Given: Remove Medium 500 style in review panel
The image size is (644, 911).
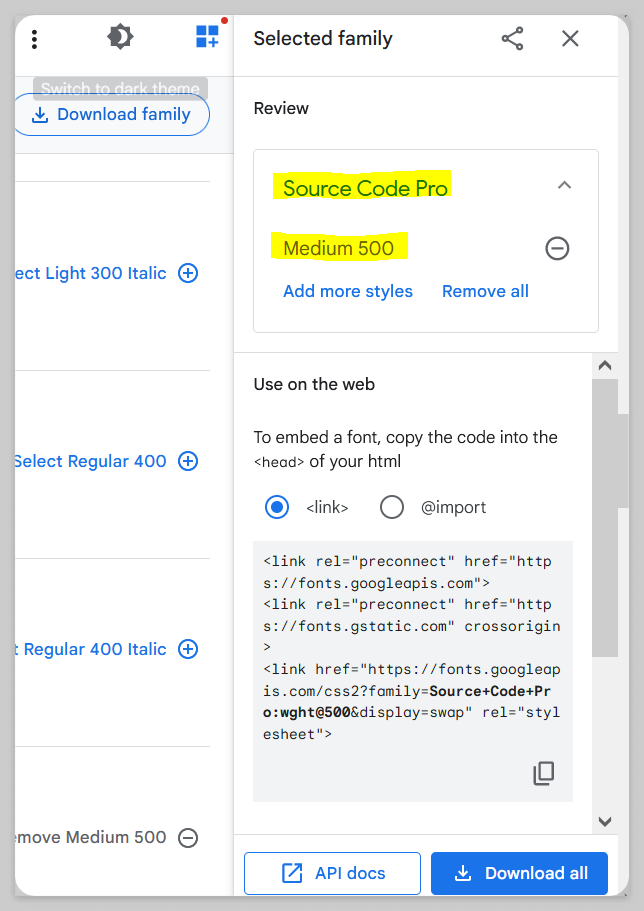Looking at the screenshot, I should 557,249.
